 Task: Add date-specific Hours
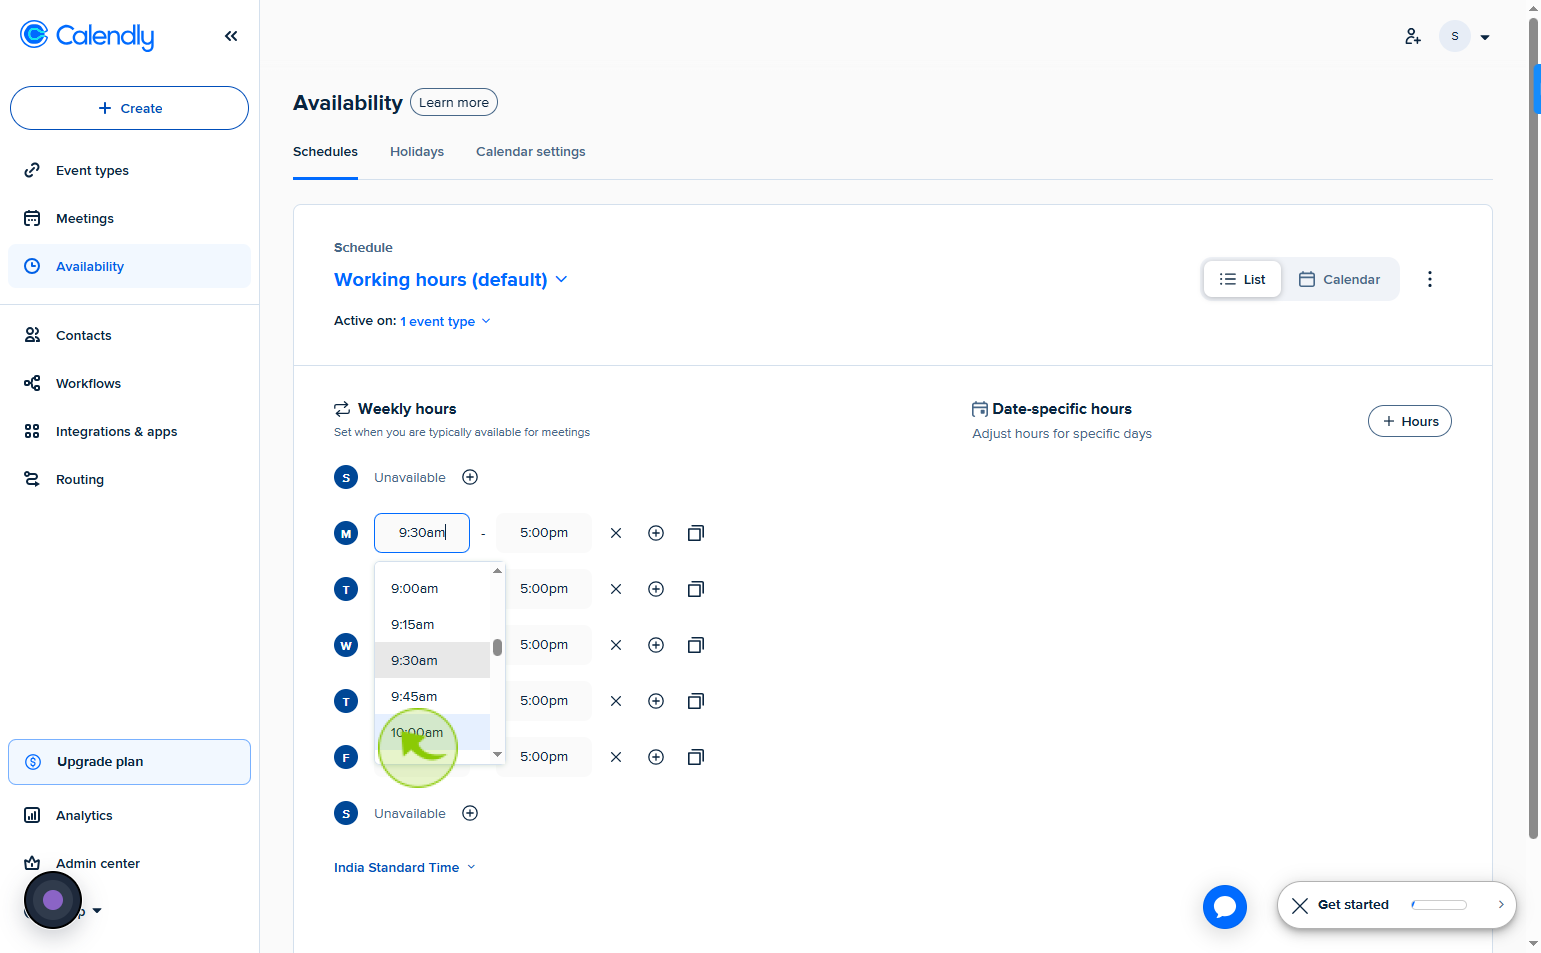point(1410,421)
